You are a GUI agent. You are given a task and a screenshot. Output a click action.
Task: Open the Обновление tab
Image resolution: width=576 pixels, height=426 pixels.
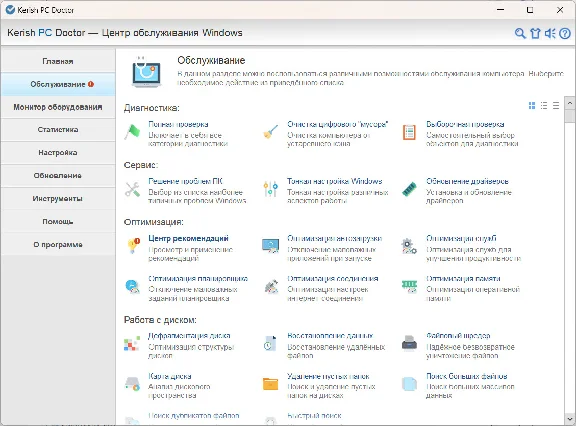(58, 176)
